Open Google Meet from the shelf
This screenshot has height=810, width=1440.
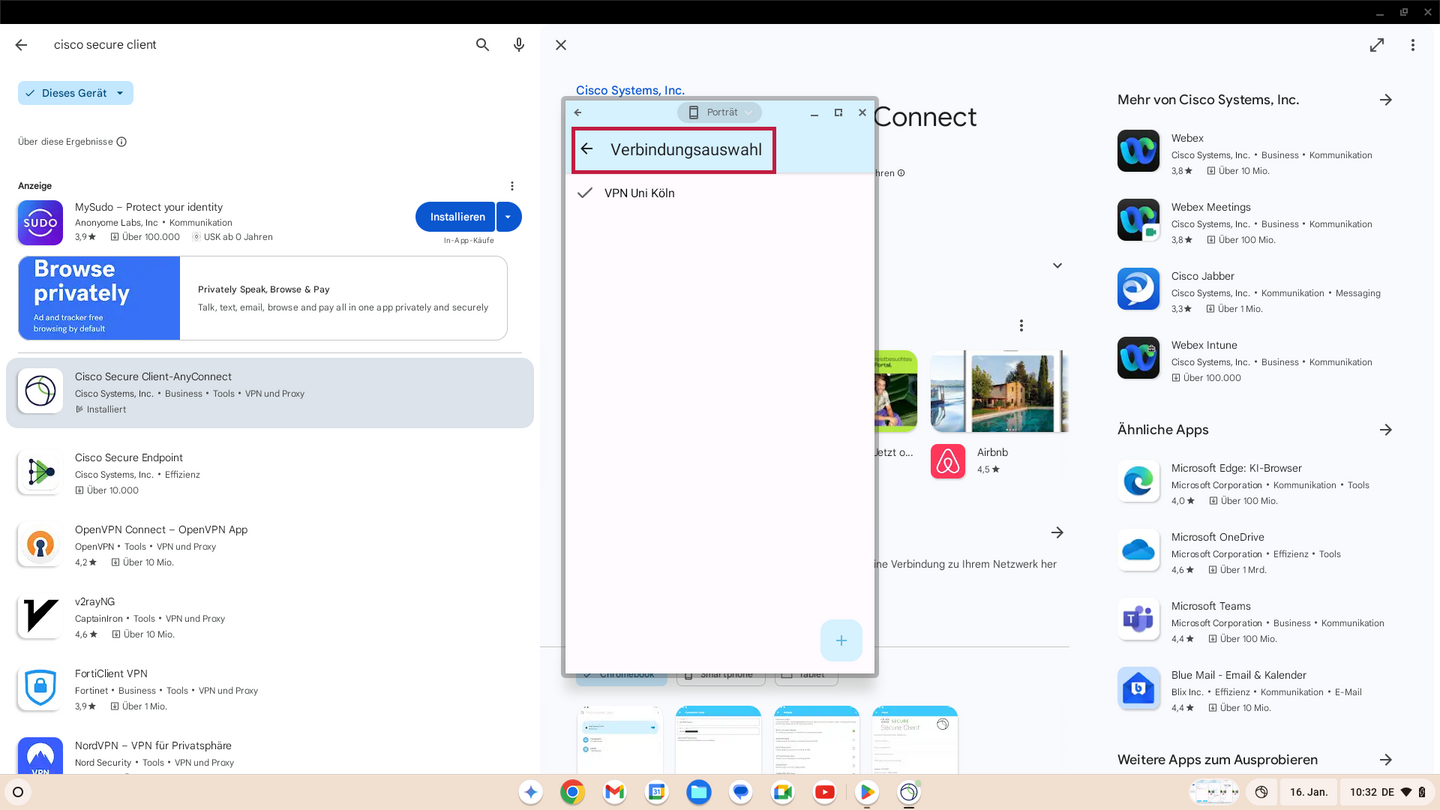[x=782, y=792]
